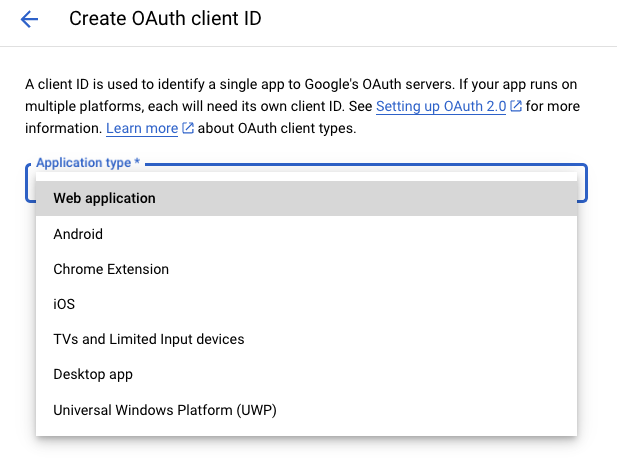The image size is (617, 459).
Task: Click the 'about OAuth client types' text
Action: click(277, 128)
